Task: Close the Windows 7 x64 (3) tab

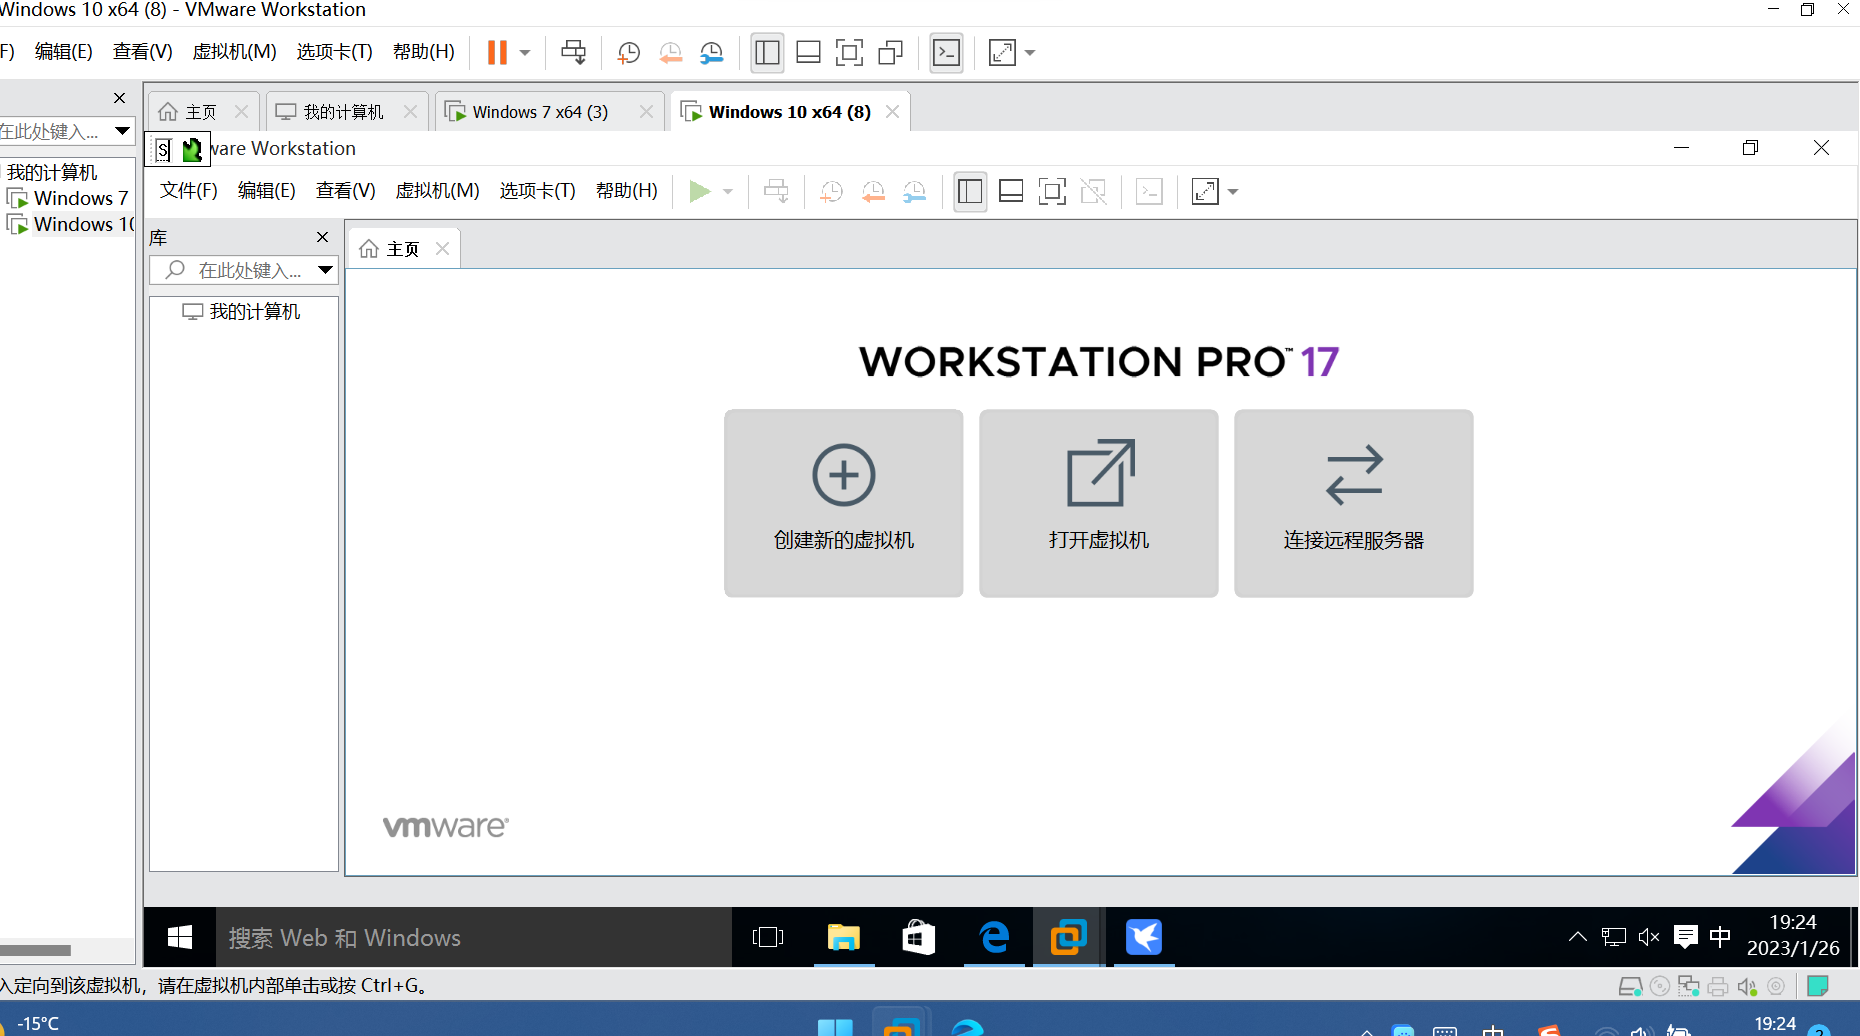Action: click(x=646, y=112)
